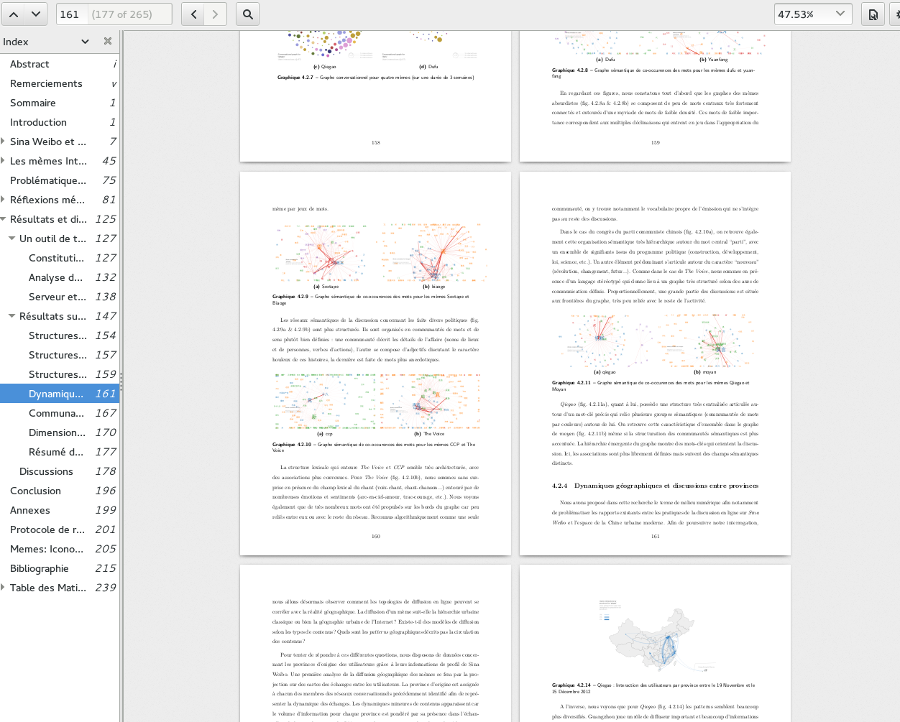Open the settings gear menu

[896, 14]
